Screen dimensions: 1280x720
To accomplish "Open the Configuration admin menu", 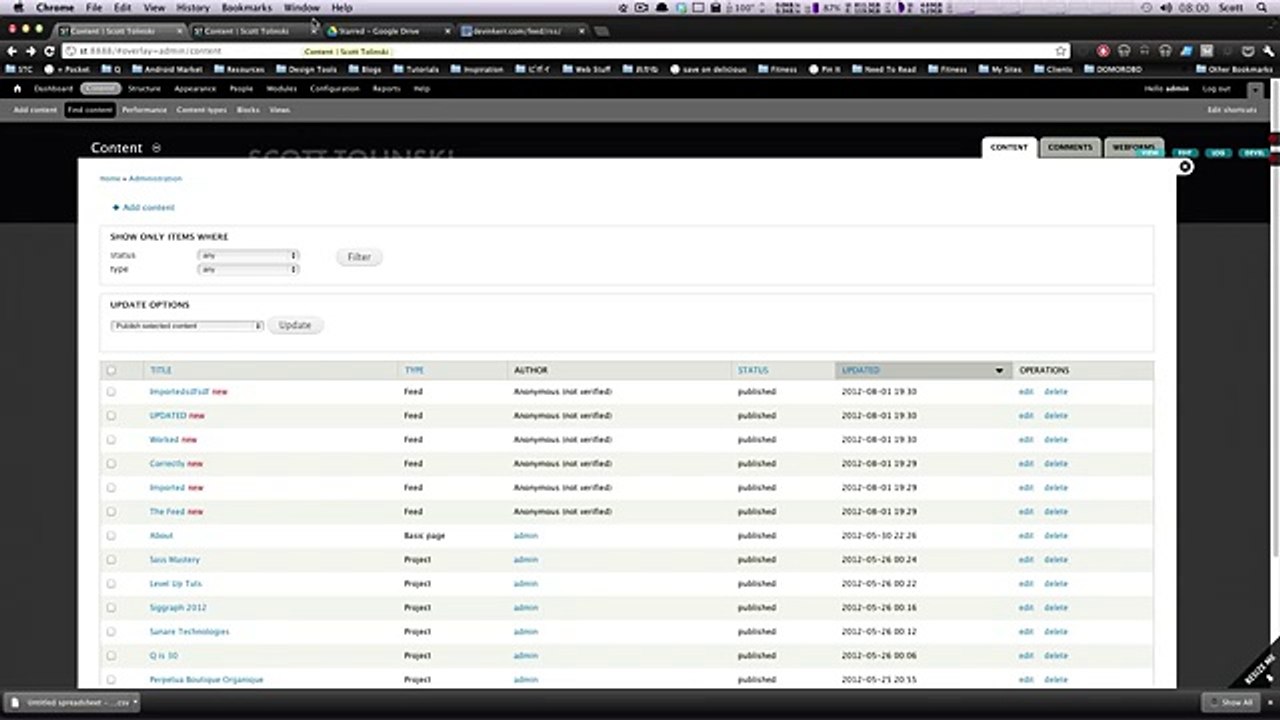I will click(x=334, y=89).
